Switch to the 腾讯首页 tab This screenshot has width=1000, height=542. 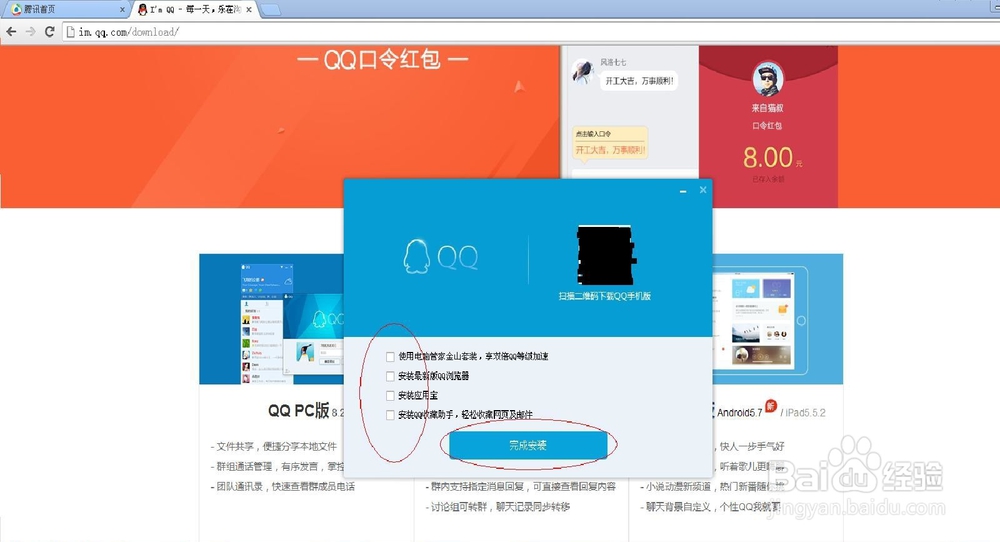[64, 10]
